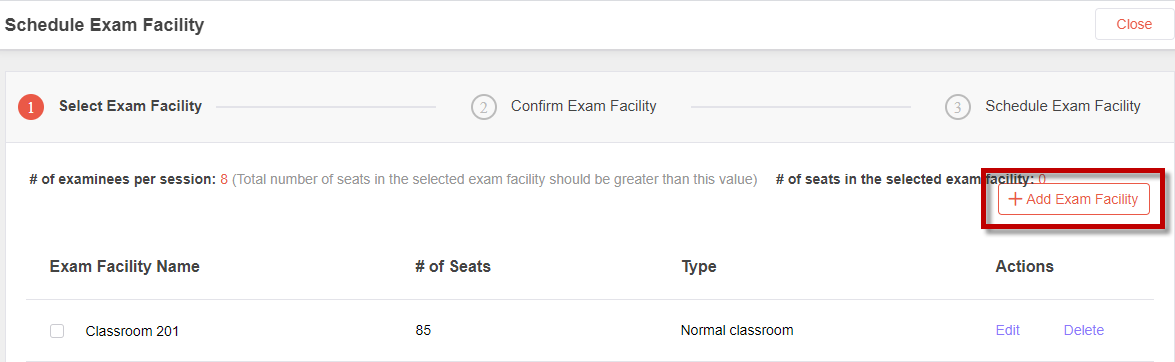The height and width of the screenshot is (362, 1175).
Task: Click the Type column header
Action: (698, 267)
